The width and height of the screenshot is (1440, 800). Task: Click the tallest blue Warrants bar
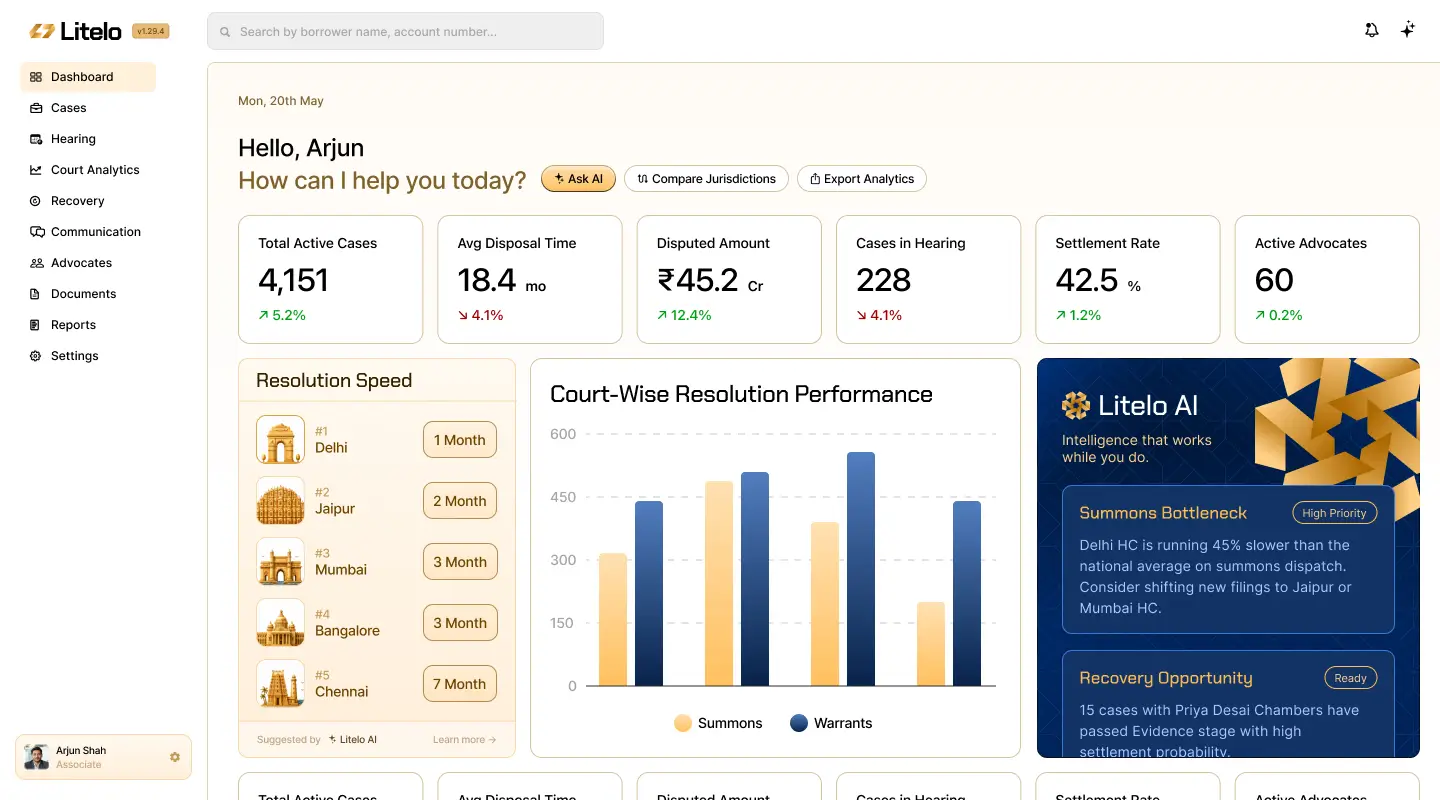tap(861, 569)
